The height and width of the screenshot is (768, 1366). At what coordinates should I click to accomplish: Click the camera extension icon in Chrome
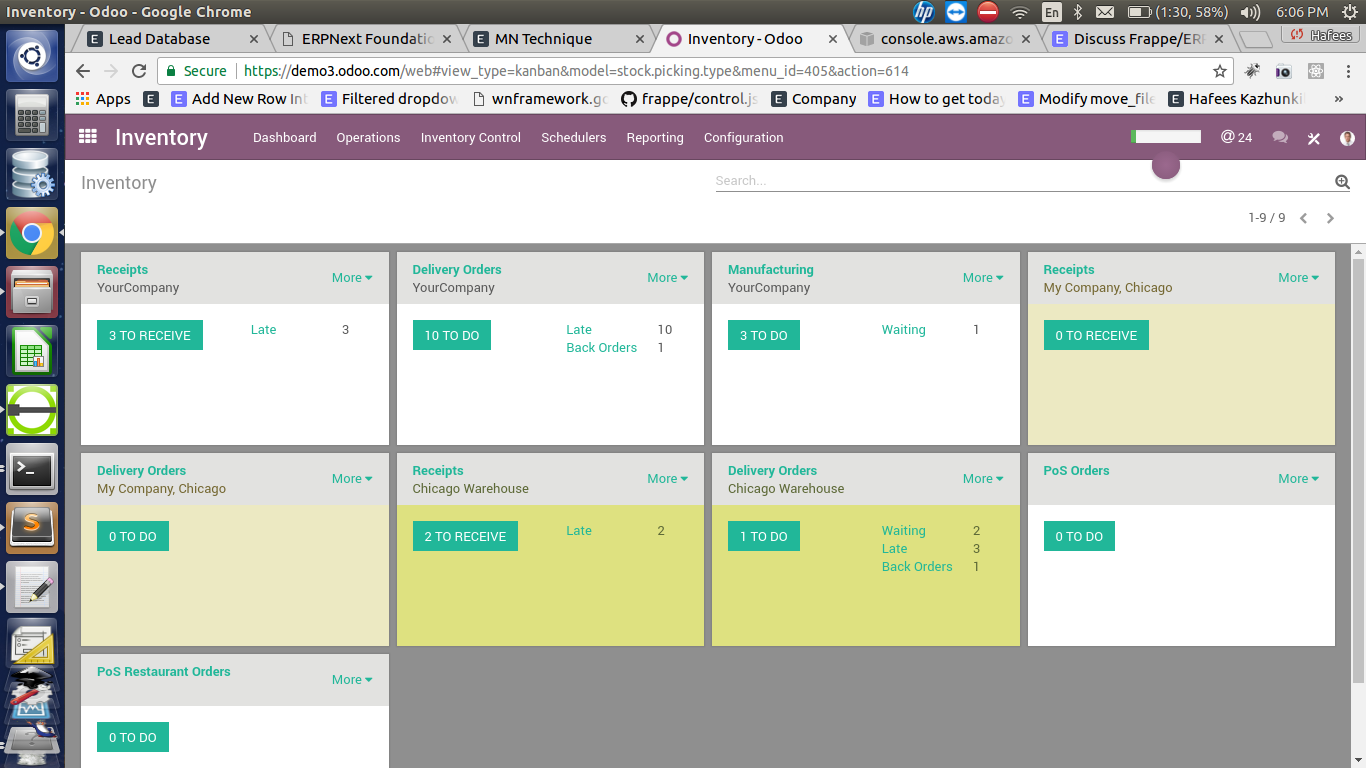point(1283,71)
